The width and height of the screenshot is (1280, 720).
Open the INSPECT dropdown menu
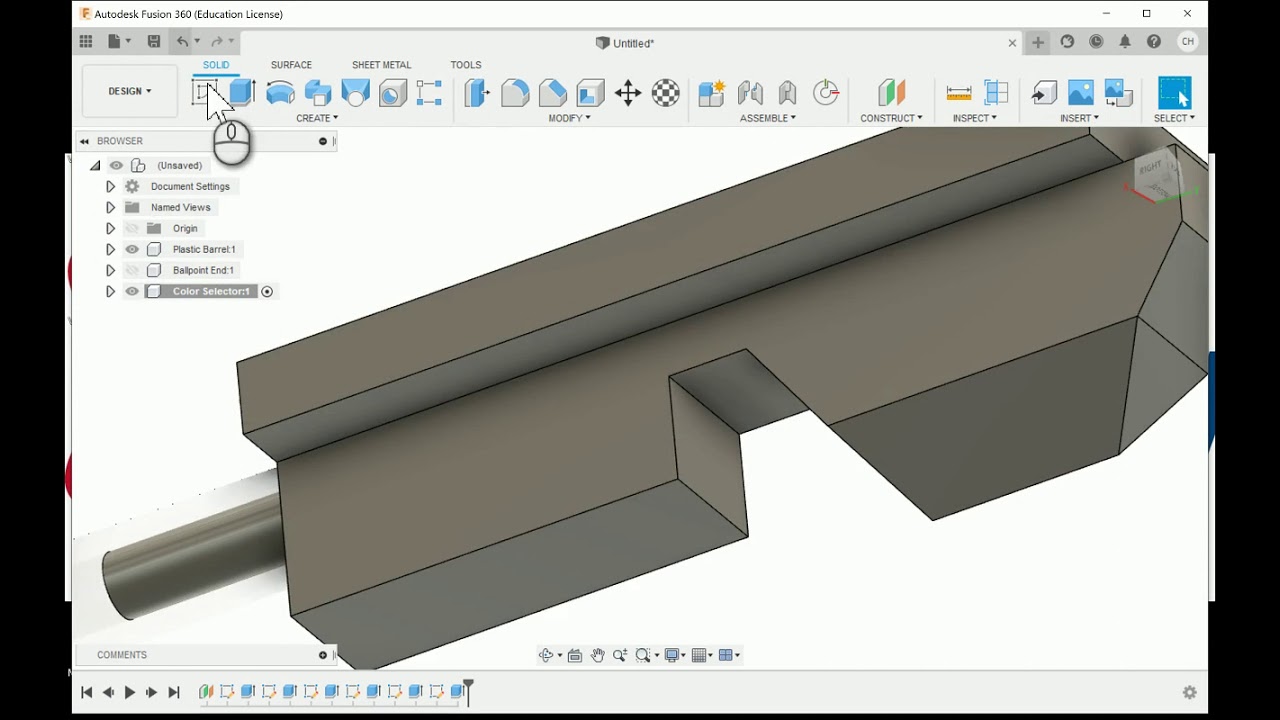(975, 118)
